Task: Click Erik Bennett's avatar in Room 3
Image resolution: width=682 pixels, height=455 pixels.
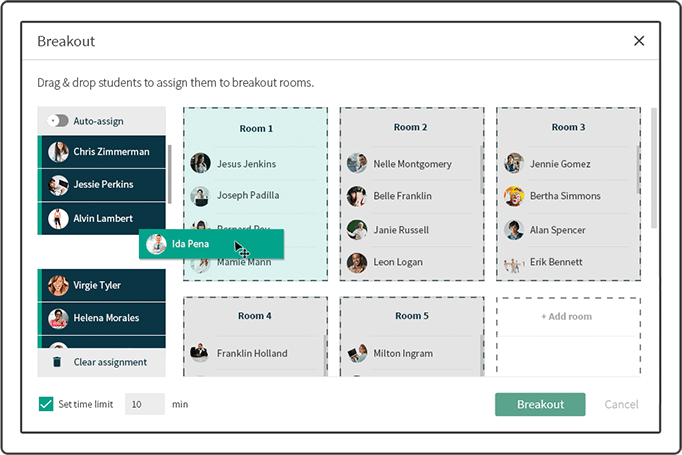Action: point(514,263)
